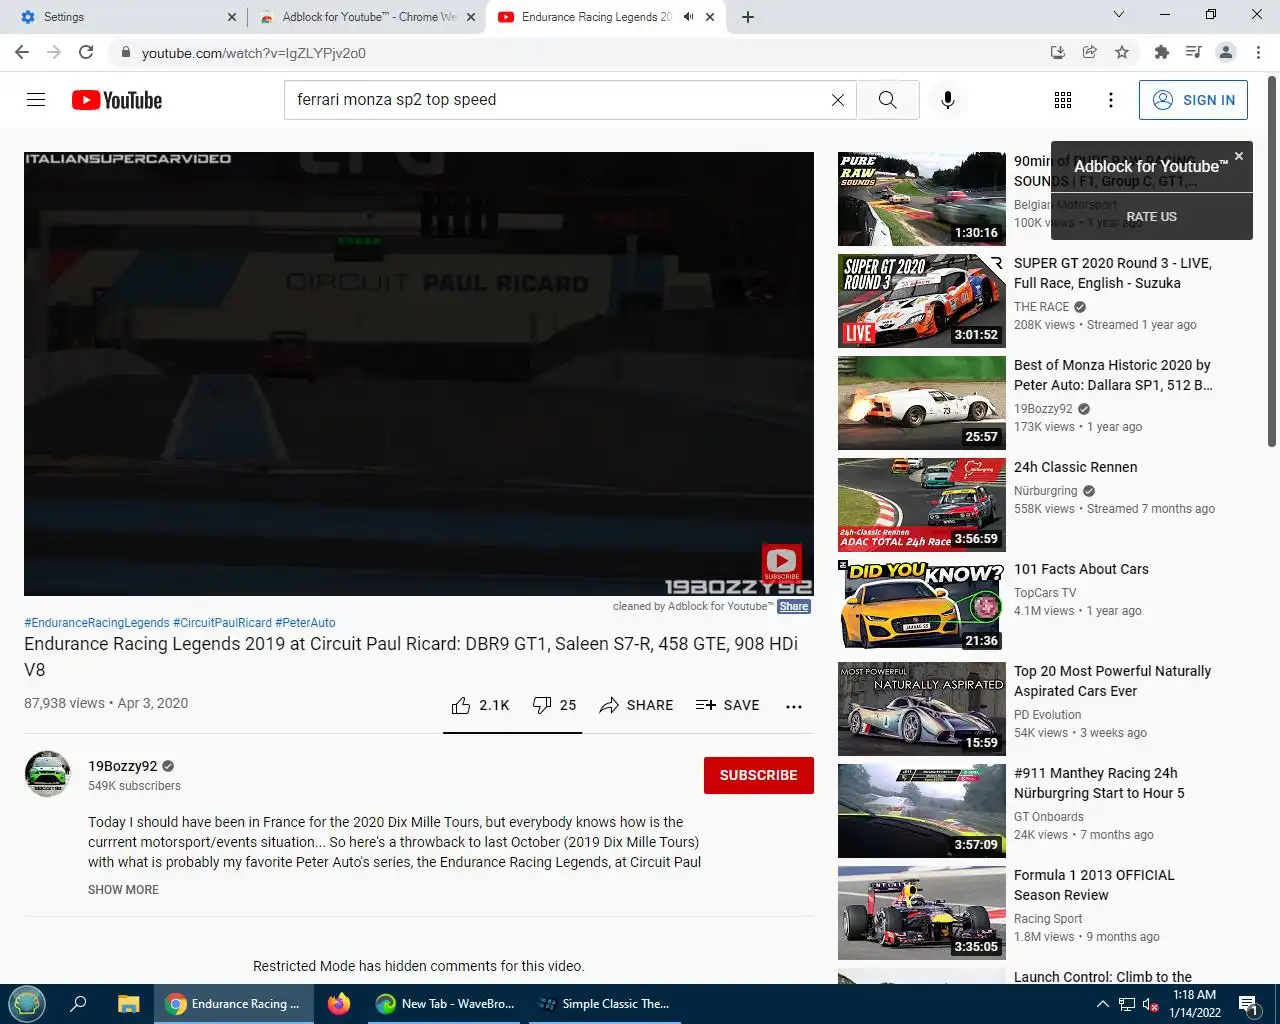The width and height of the screenshot is (1280, 1024).
Task: Click RATE US in Adblock popup
Action: click(x=1151, y=217)
